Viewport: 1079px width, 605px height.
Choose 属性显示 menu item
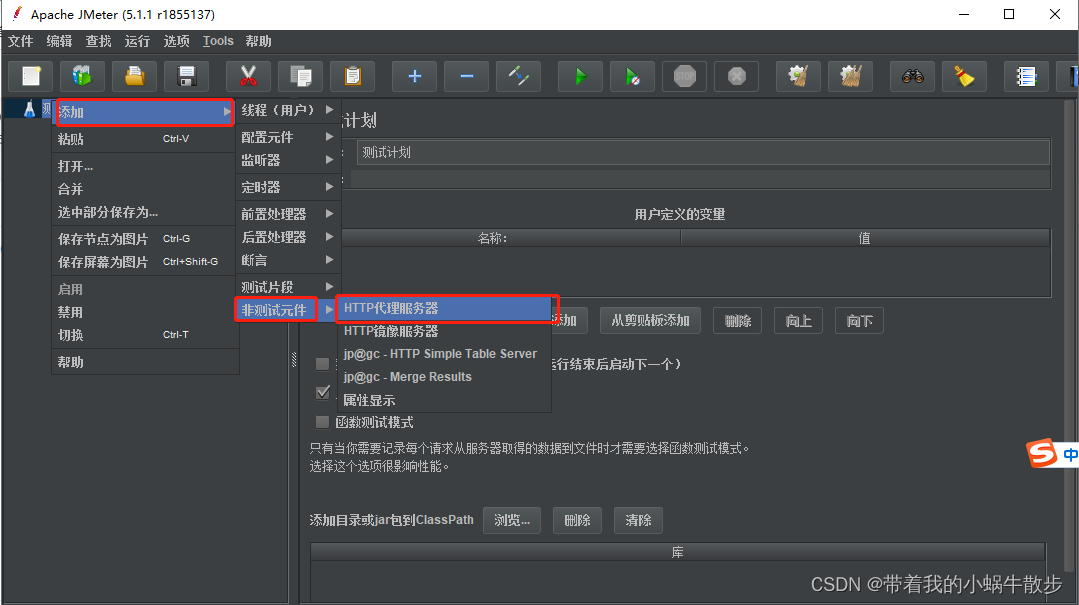444,400
